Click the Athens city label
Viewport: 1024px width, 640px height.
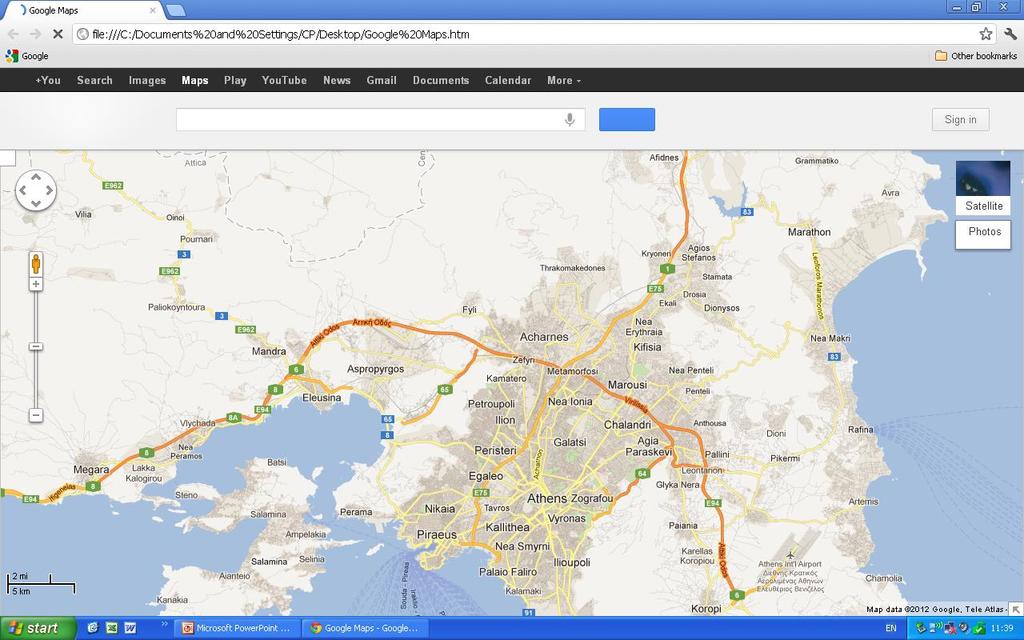[547, 498]
